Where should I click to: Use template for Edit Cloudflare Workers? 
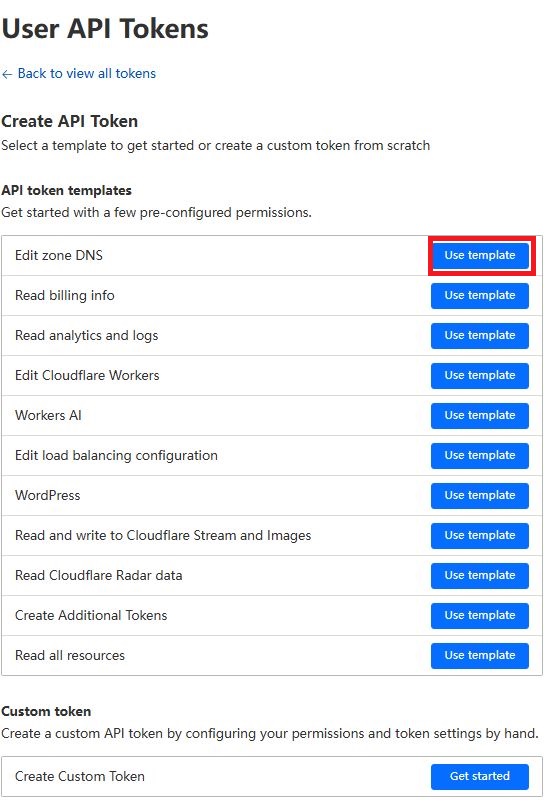click(479, 375)
